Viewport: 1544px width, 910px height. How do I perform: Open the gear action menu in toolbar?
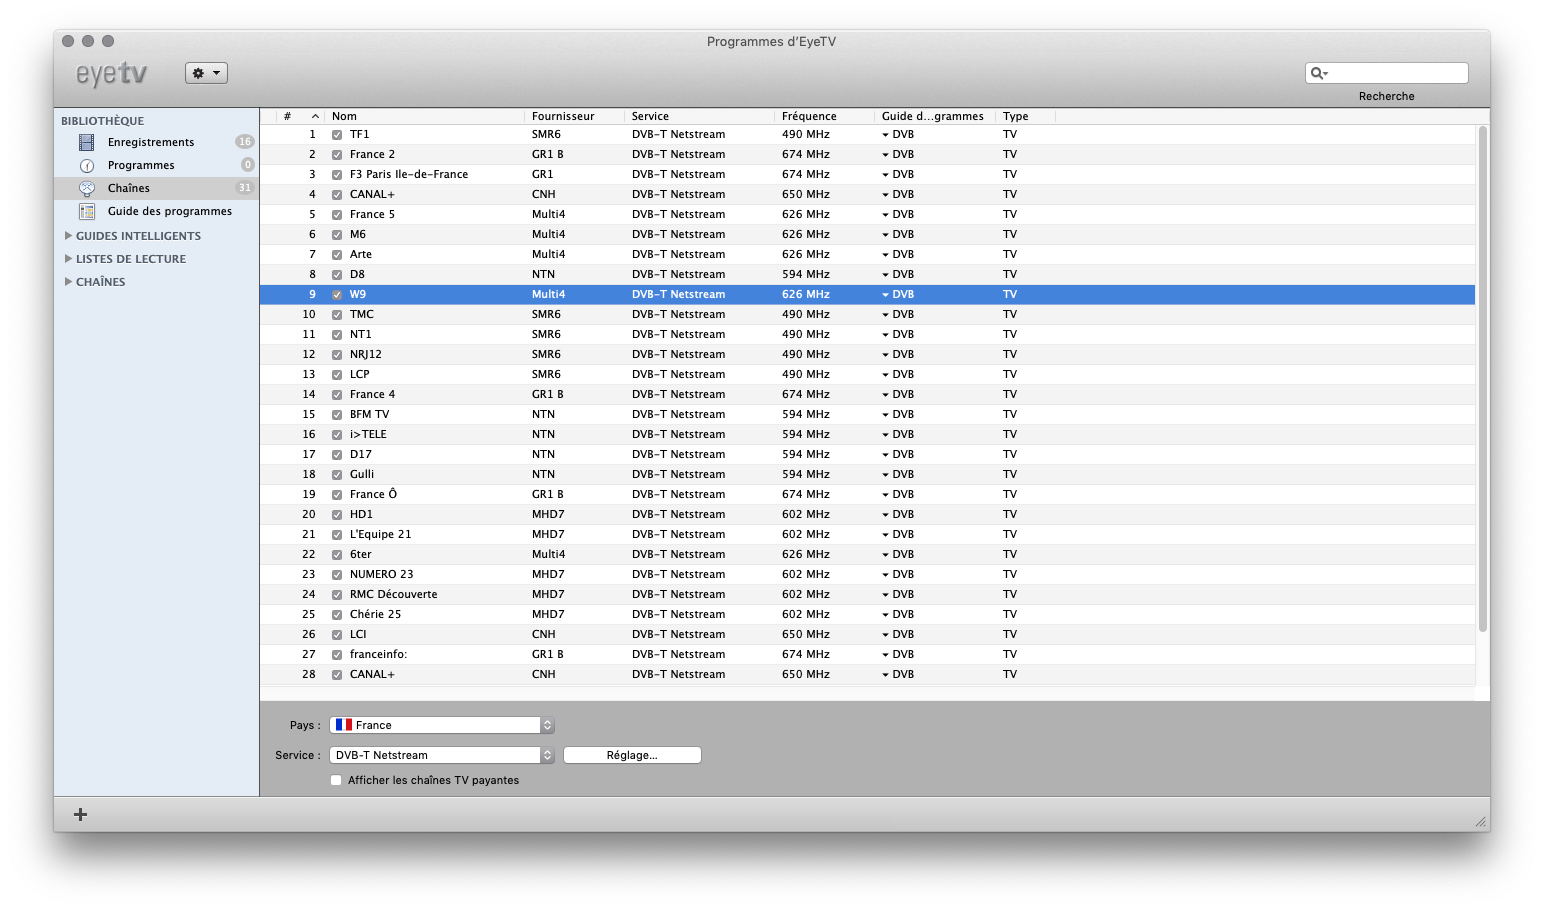206,73
